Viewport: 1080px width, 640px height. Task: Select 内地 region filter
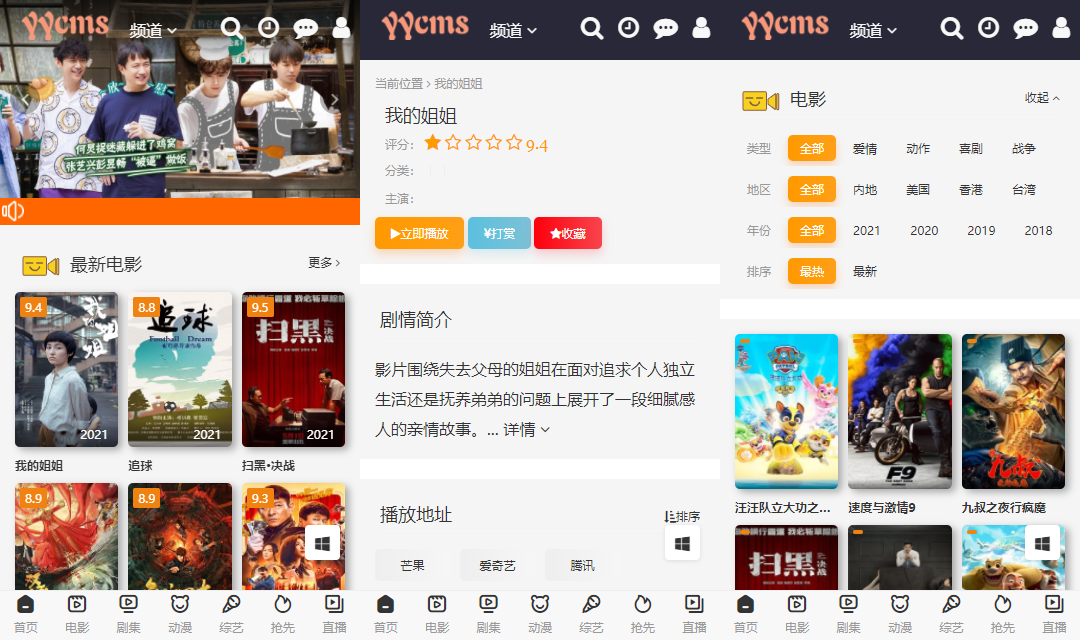tap(864, 189)
